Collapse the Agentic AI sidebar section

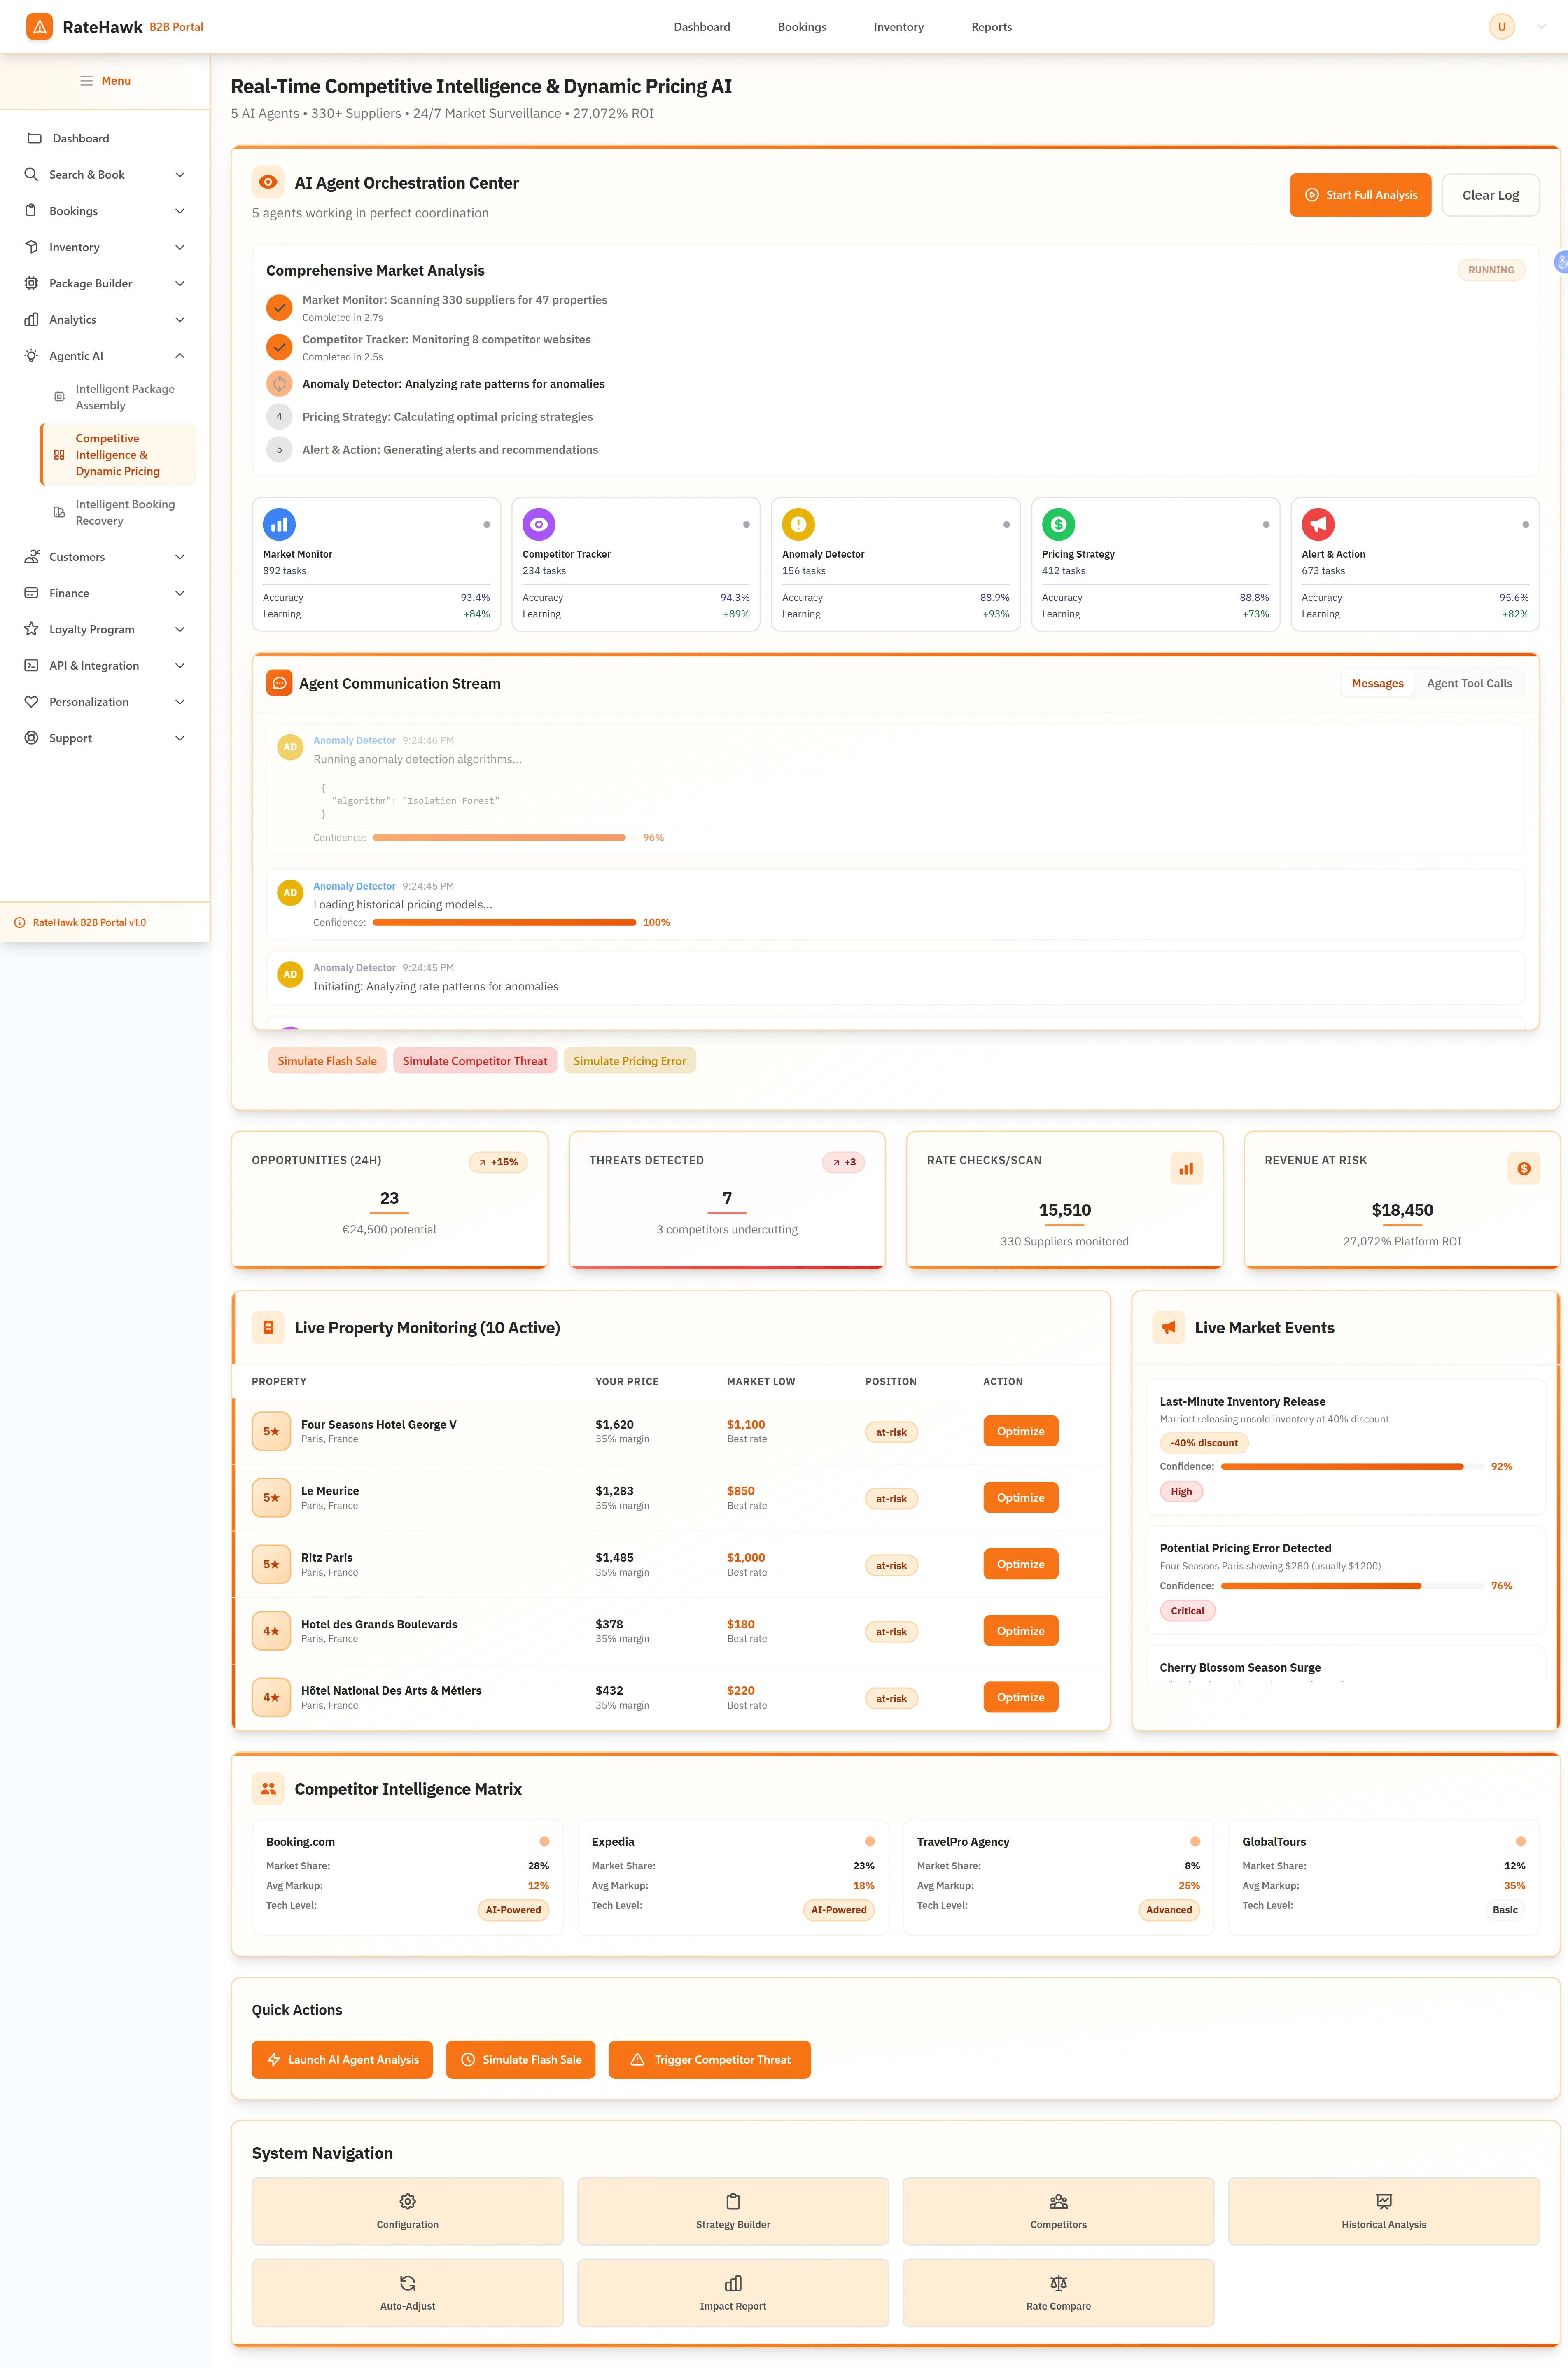[105, 355]
